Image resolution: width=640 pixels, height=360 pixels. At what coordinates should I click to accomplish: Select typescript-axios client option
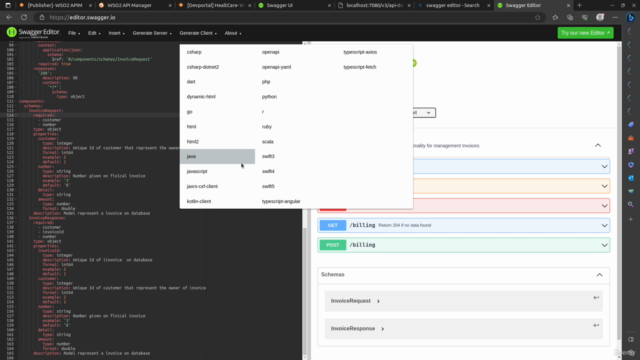375,52
